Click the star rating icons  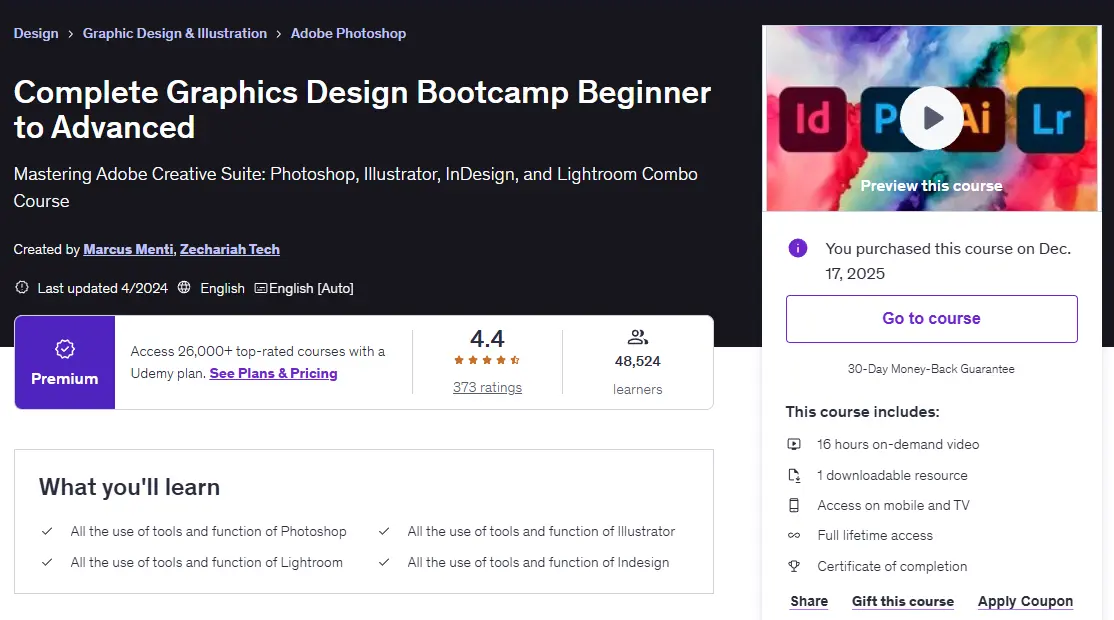pyautogui.click(x=487, y=360)
